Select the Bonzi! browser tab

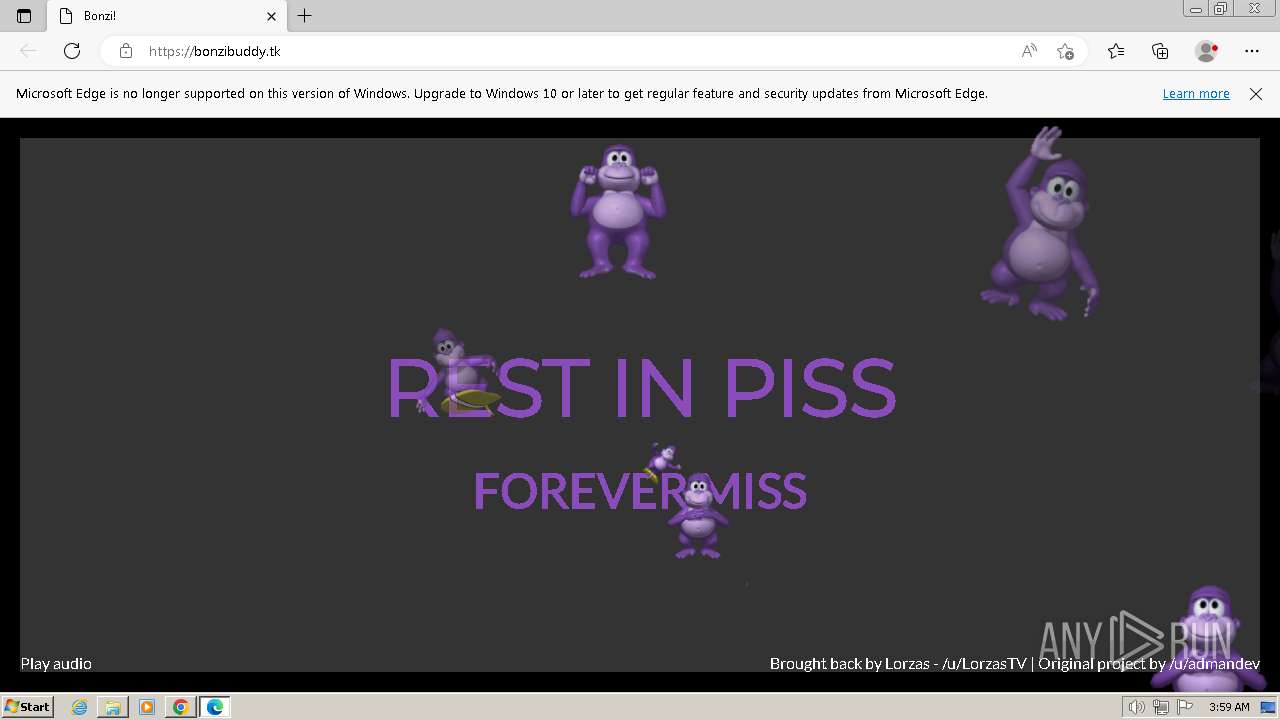167,16
